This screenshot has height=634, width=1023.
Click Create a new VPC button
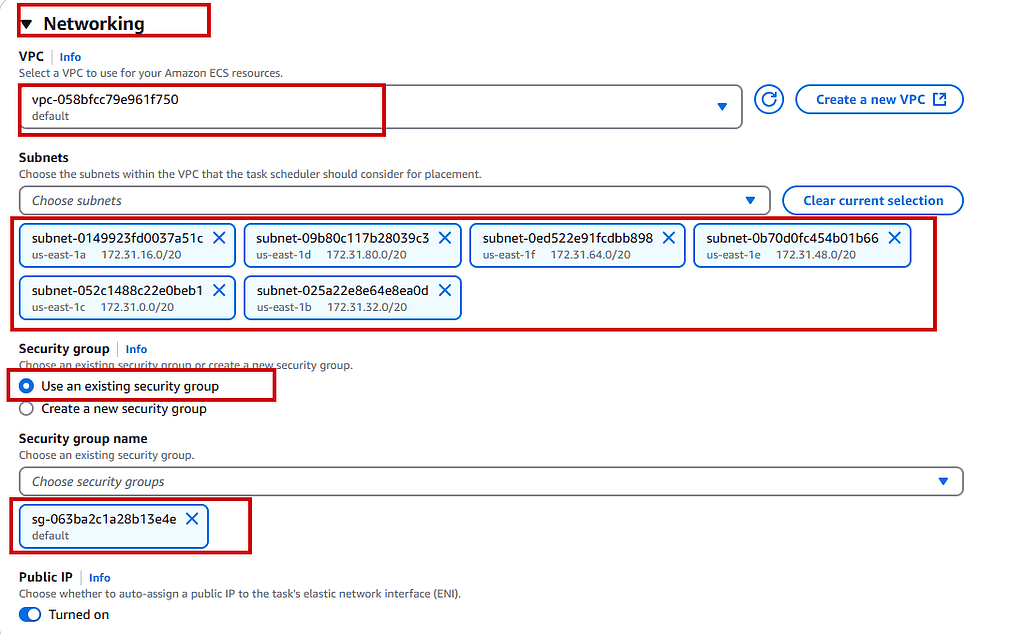click(x=879, y=99)
